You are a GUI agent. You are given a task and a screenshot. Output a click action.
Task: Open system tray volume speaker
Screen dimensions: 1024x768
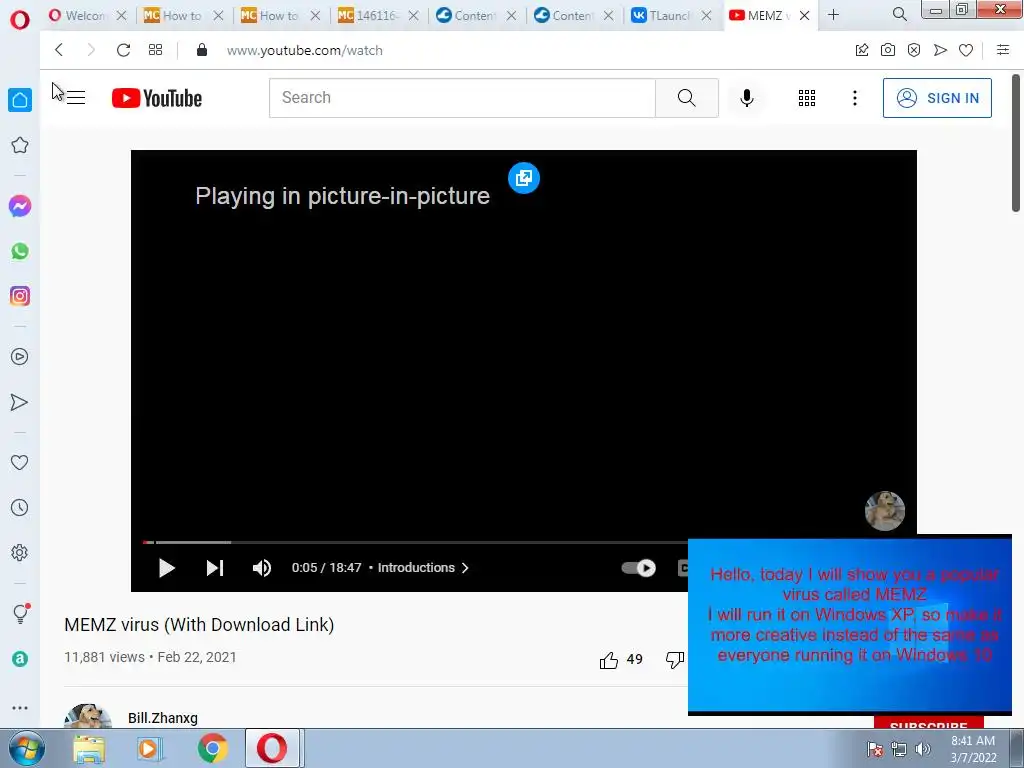[923, 749]
